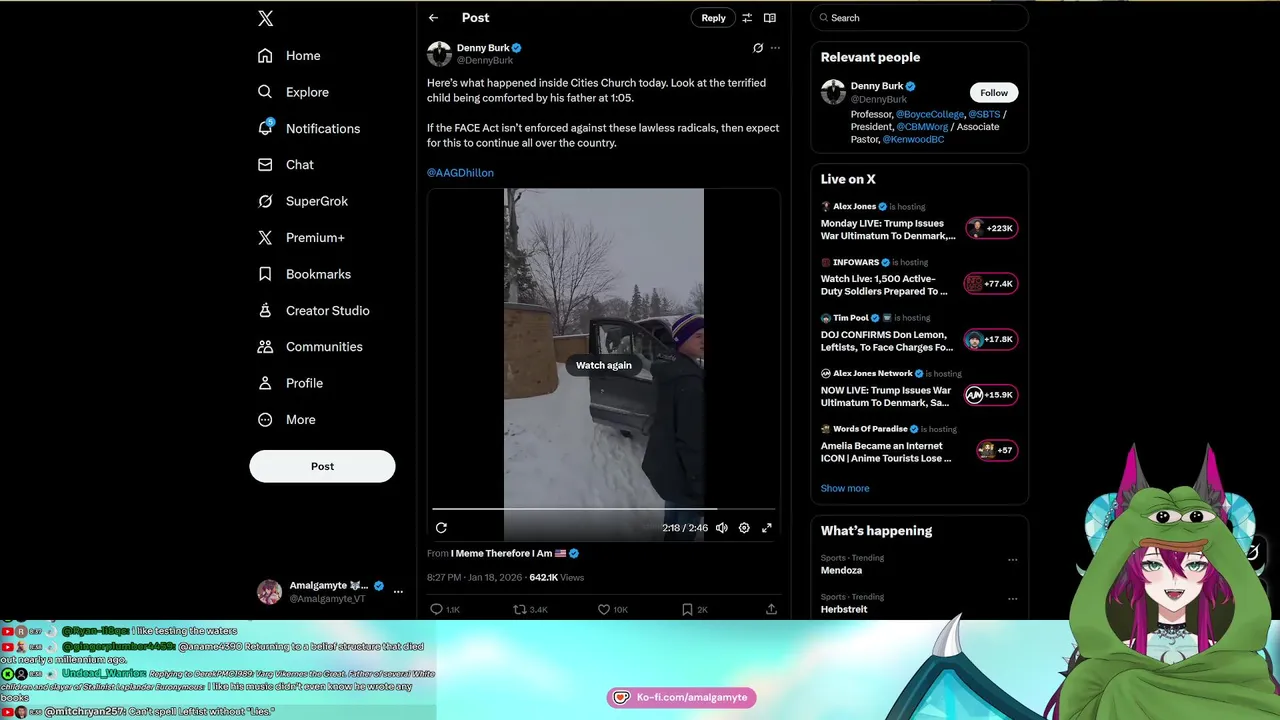
Task: Click the +57 listeners badge
Action: (997, 450)
